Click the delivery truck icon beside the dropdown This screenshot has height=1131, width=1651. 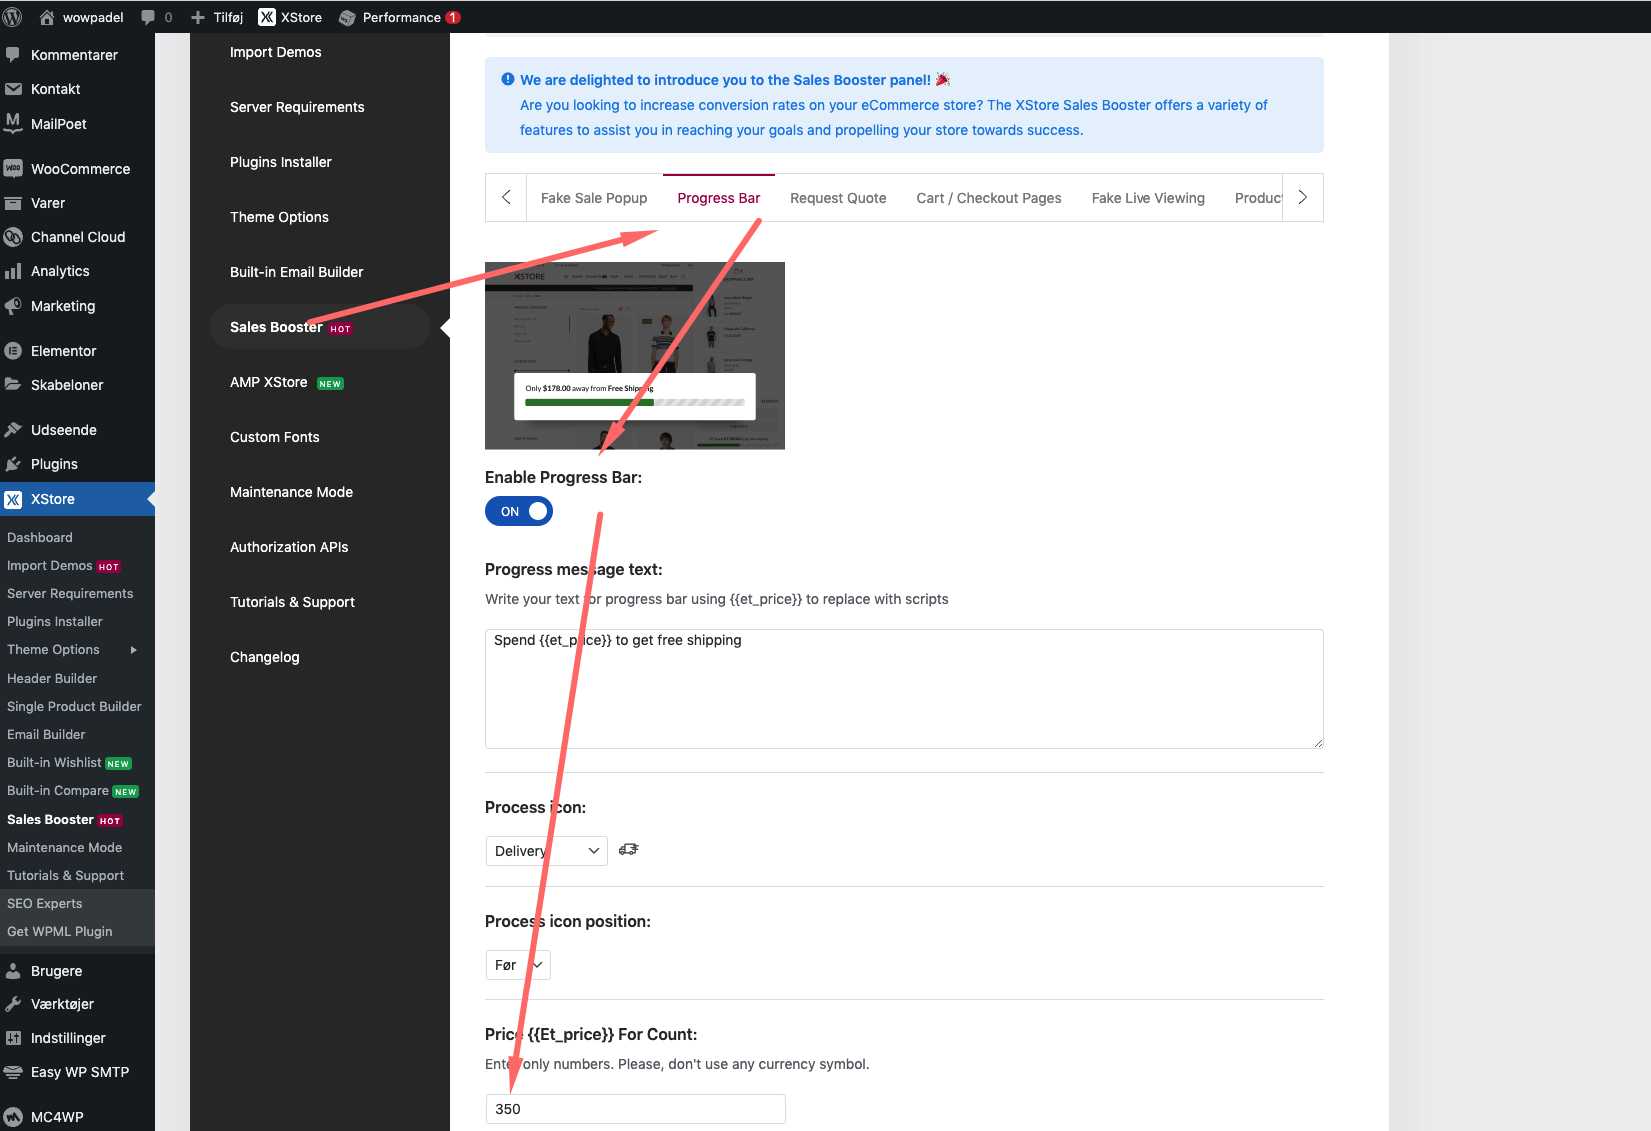click(629, 849)
